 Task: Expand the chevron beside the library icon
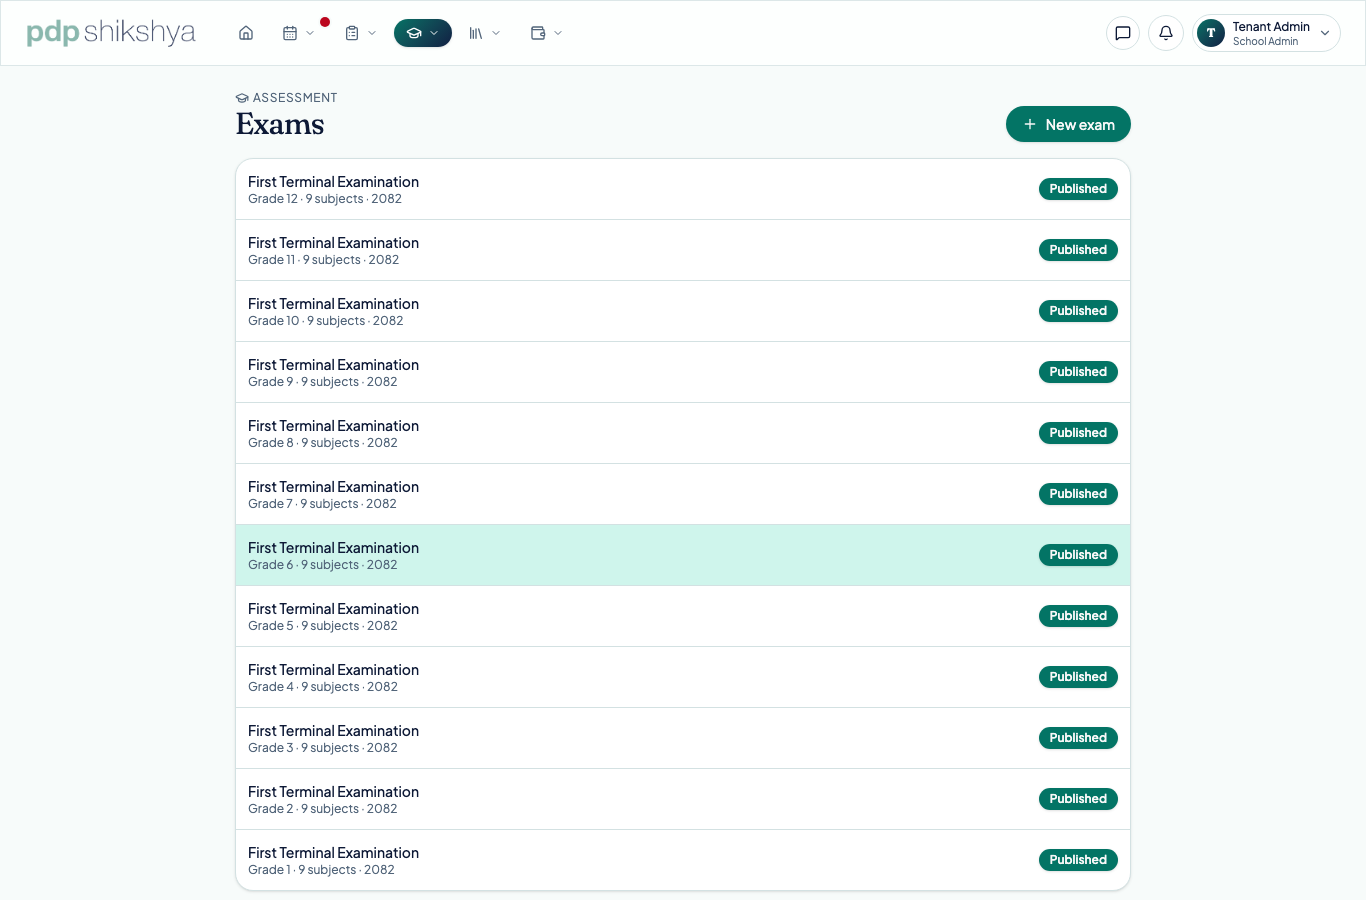click(496, 33)
